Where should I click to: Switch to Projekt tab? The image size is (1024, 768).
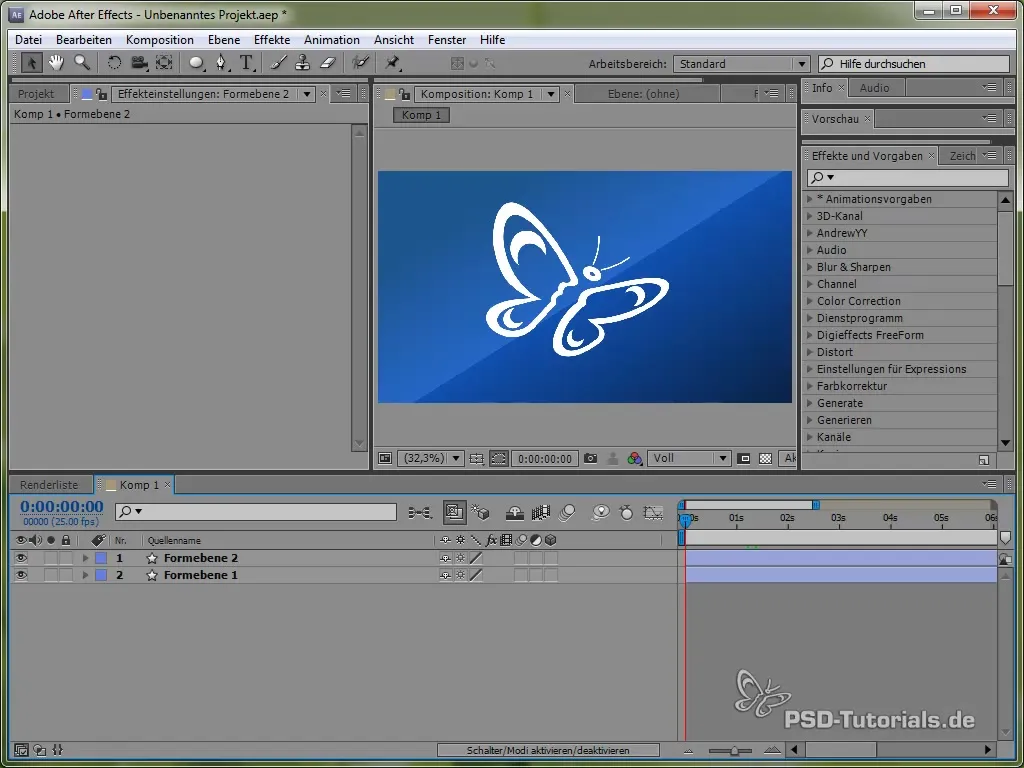tap(36, 94)
